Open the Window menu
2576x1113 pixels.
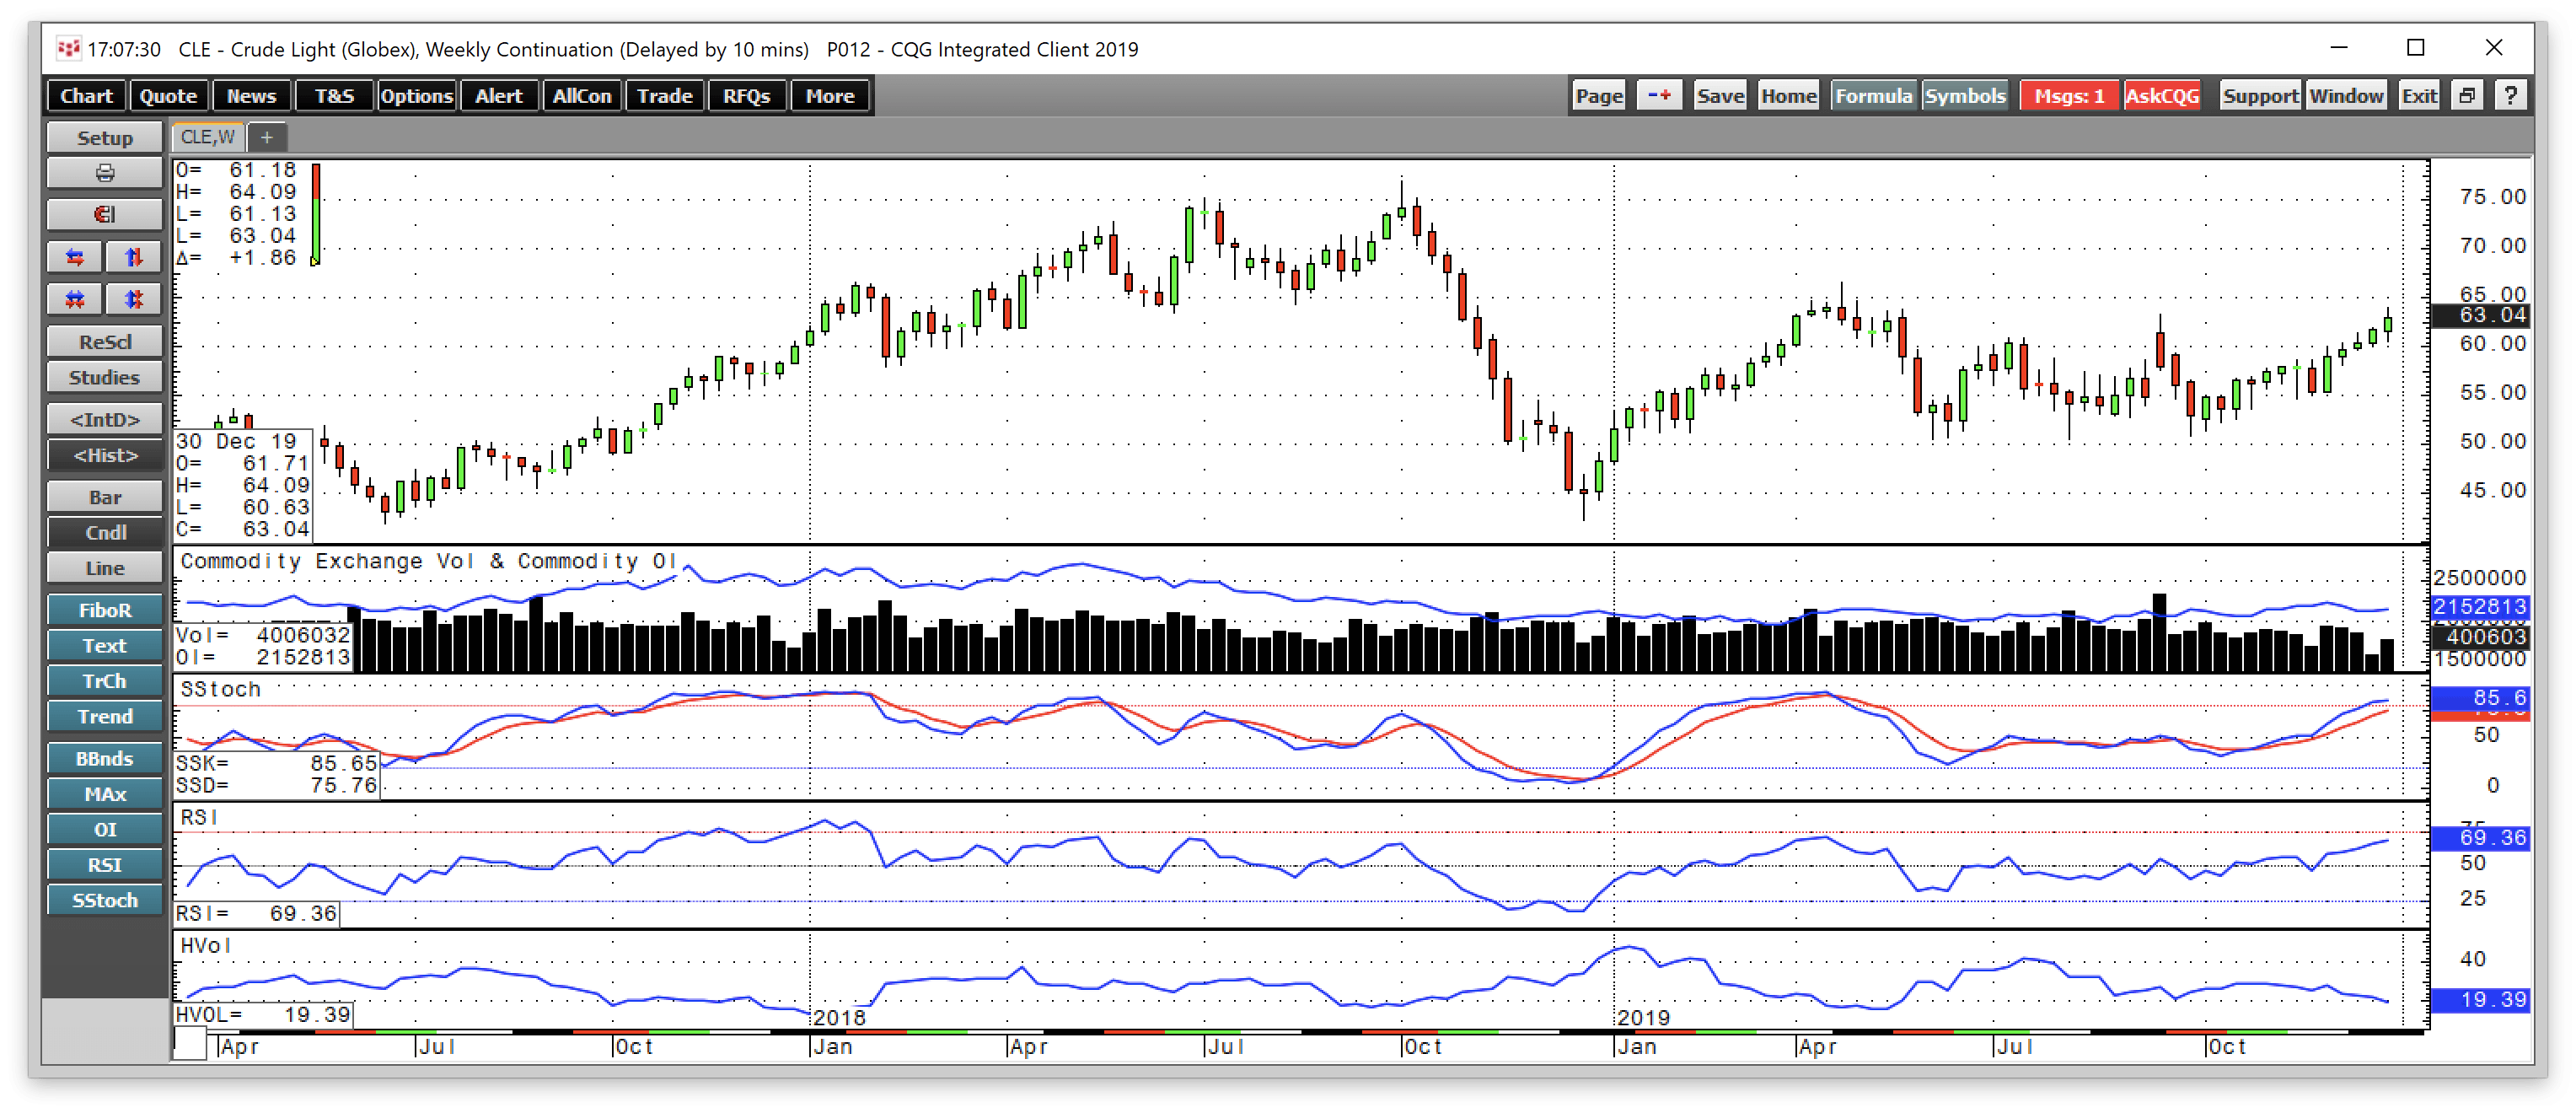pyautogui.click(x=2346, y=96)
